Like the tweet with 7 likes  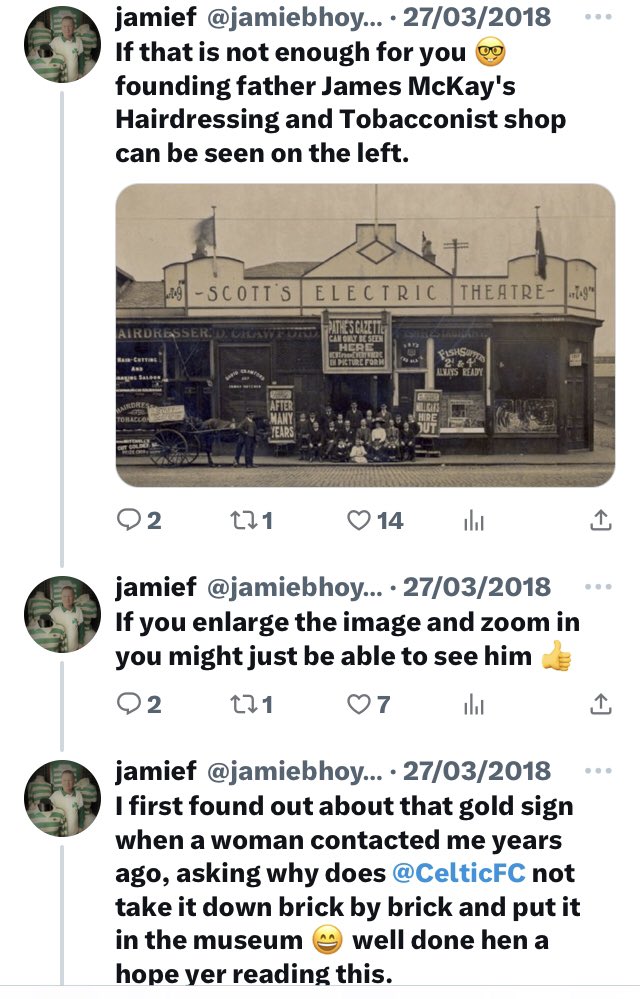pyautogui.click(x=369, y=705)
